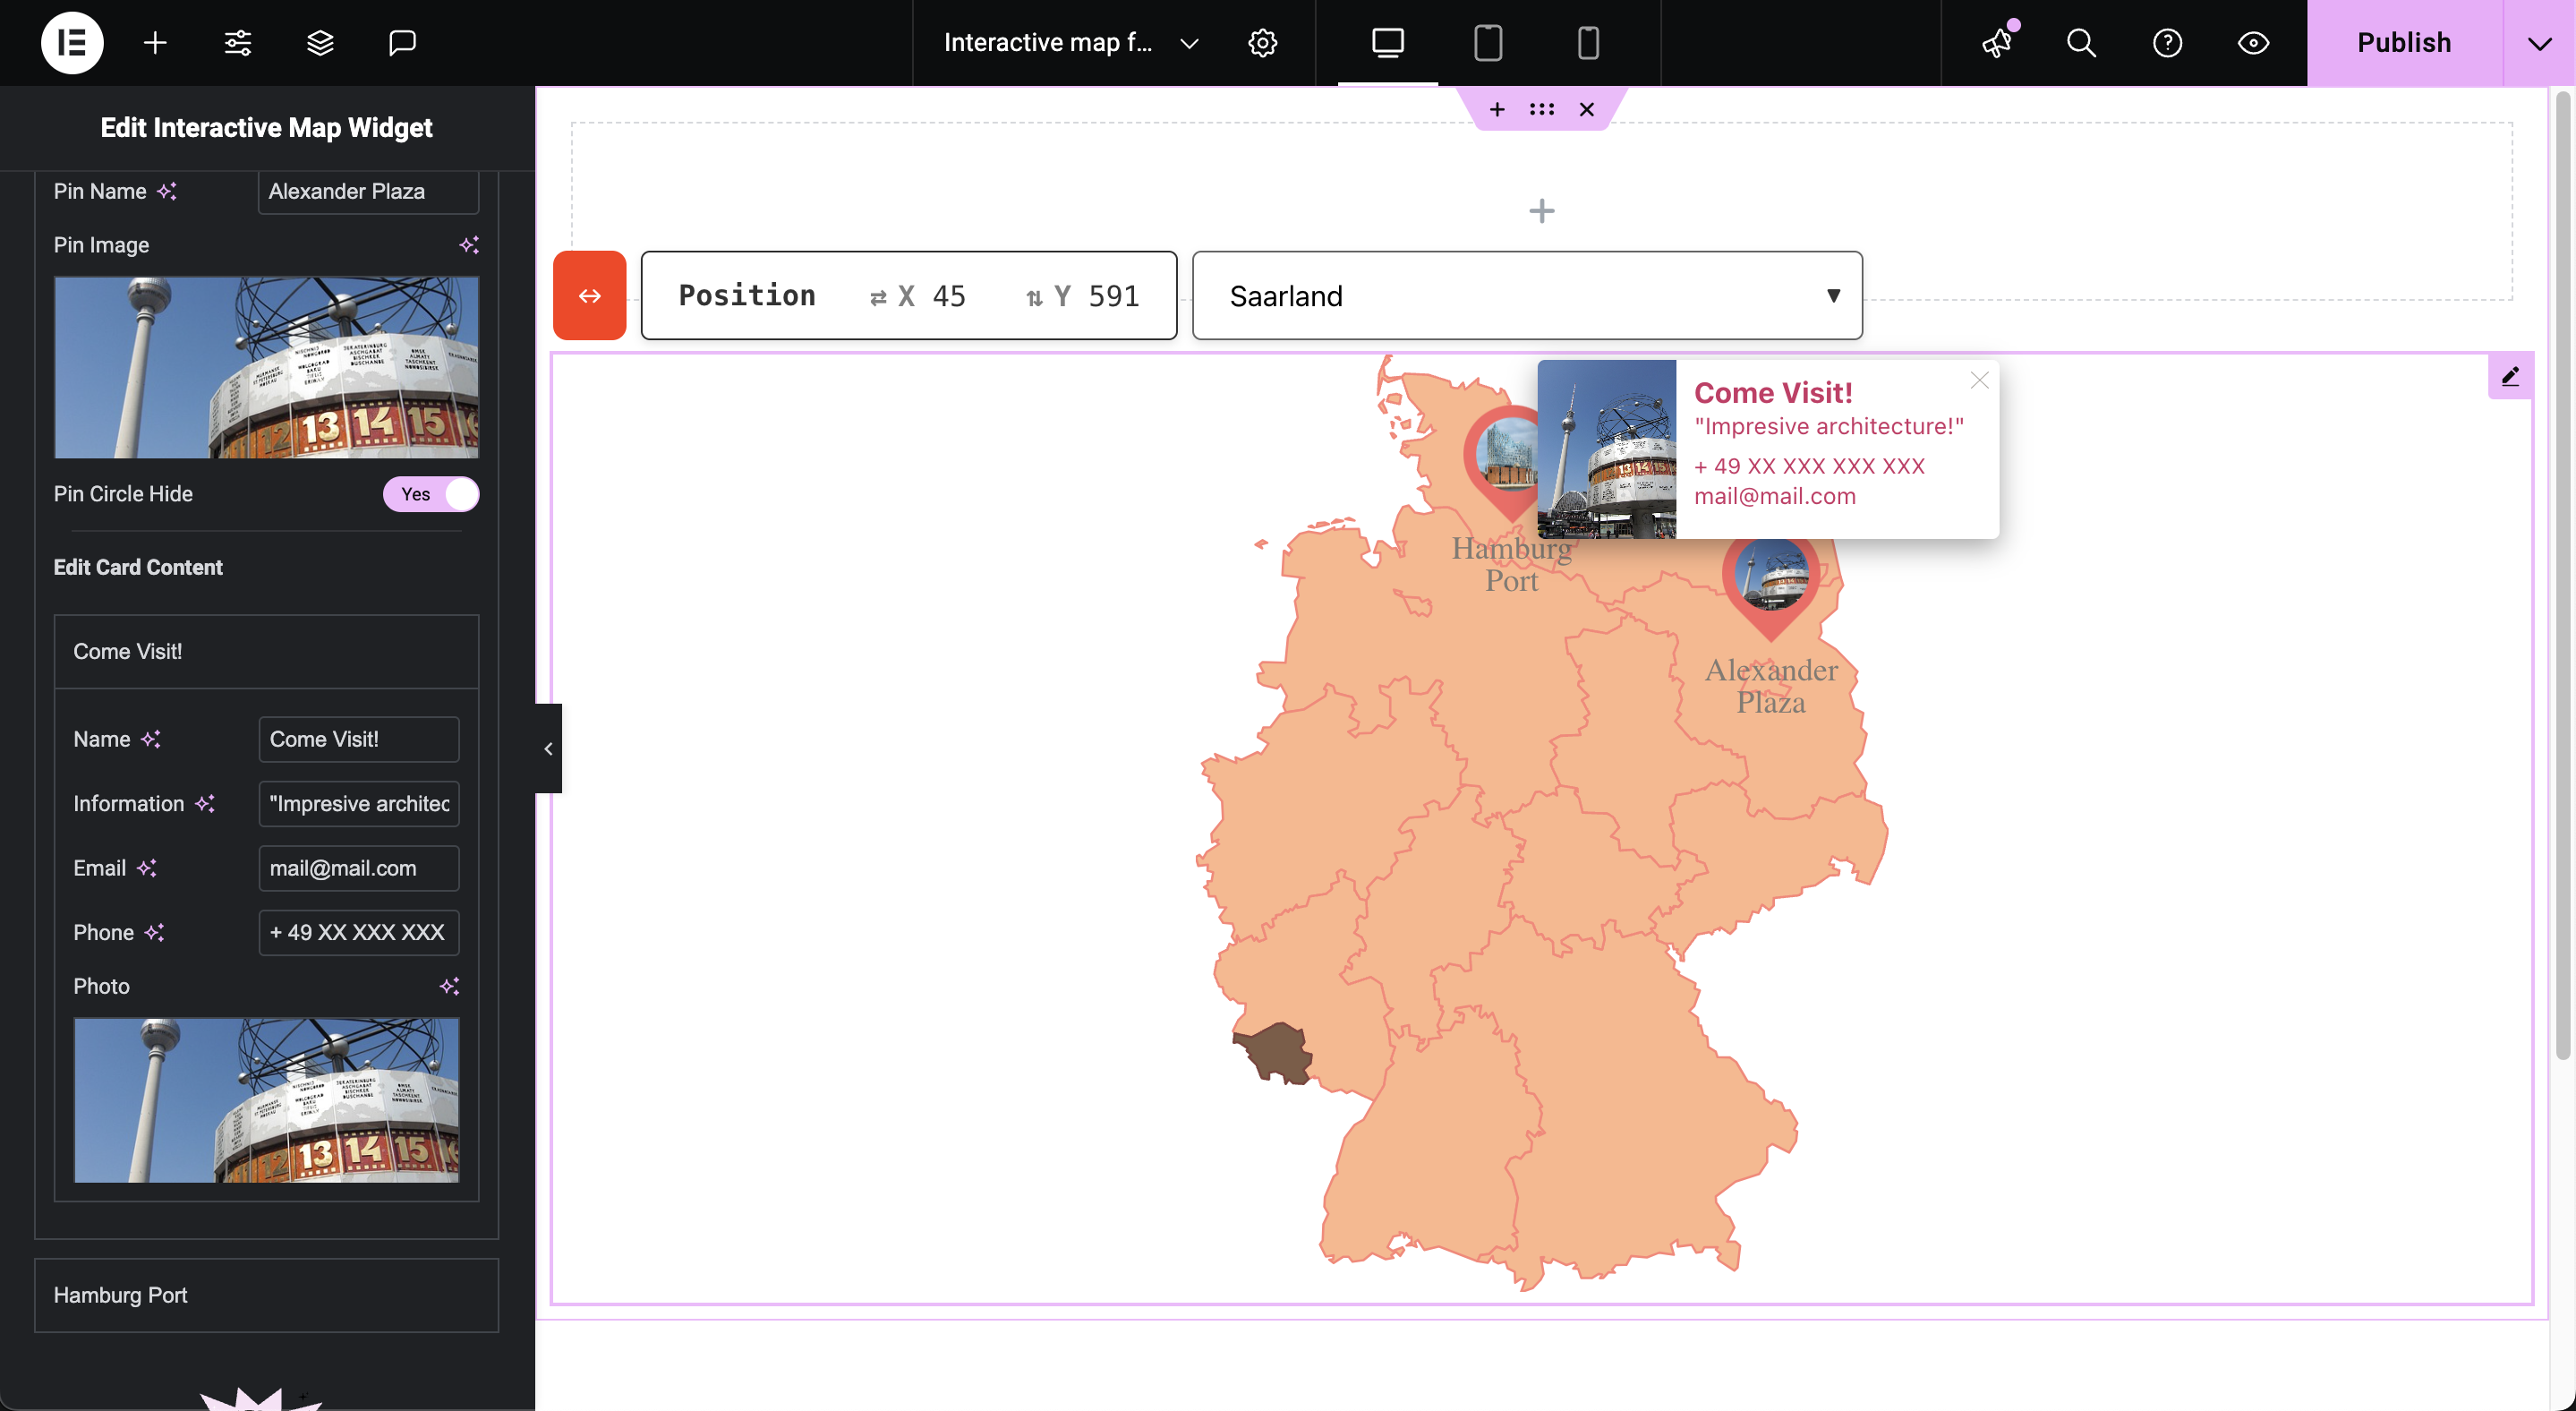Click the Email input field
This screenshot has width=2576, height=1411.
(x=358, y=868)
